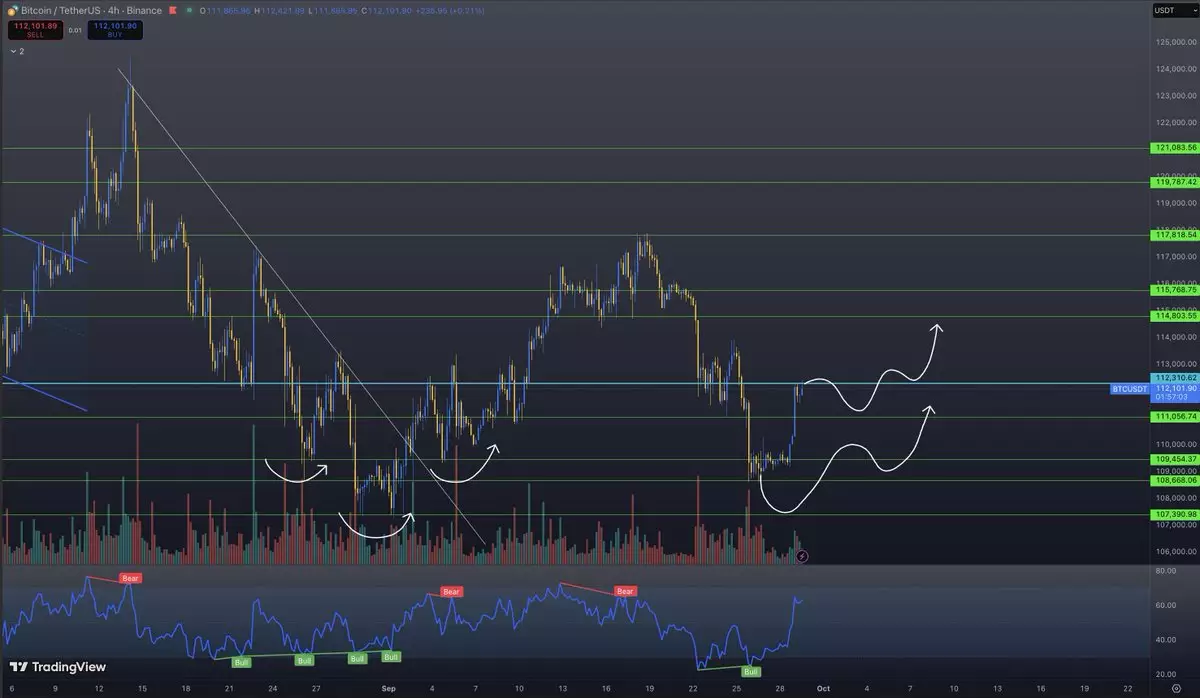
Task: Select the 107,390.98 green price level label
Action: pyautogui.click(x=1176, y=515)
